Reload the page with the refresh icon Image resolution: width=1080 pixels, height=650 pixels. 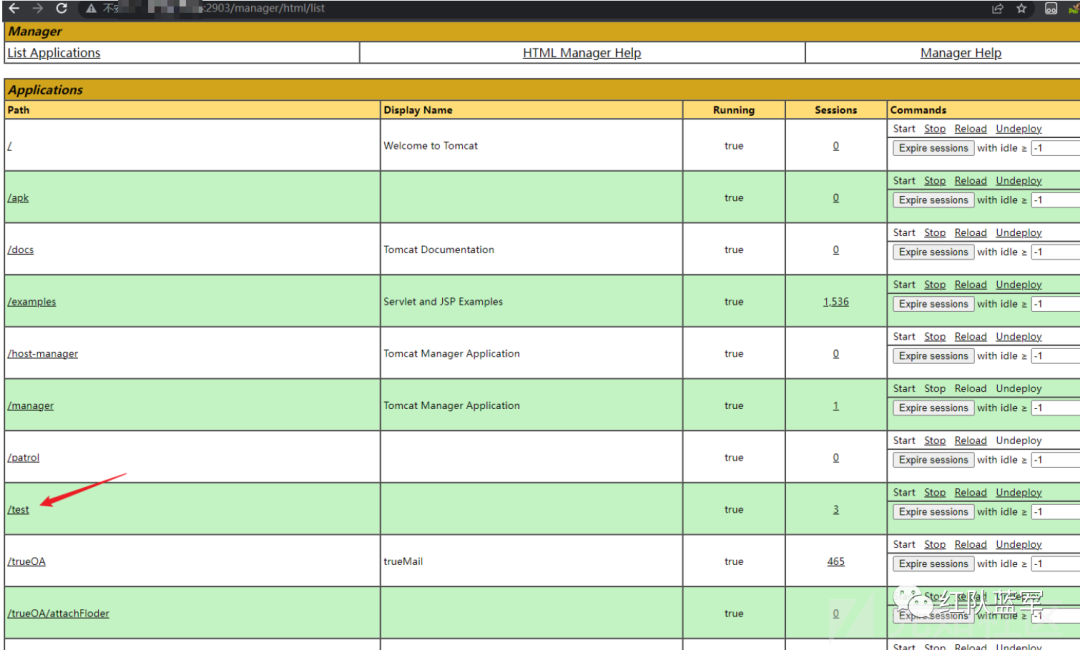coord(61,8)
